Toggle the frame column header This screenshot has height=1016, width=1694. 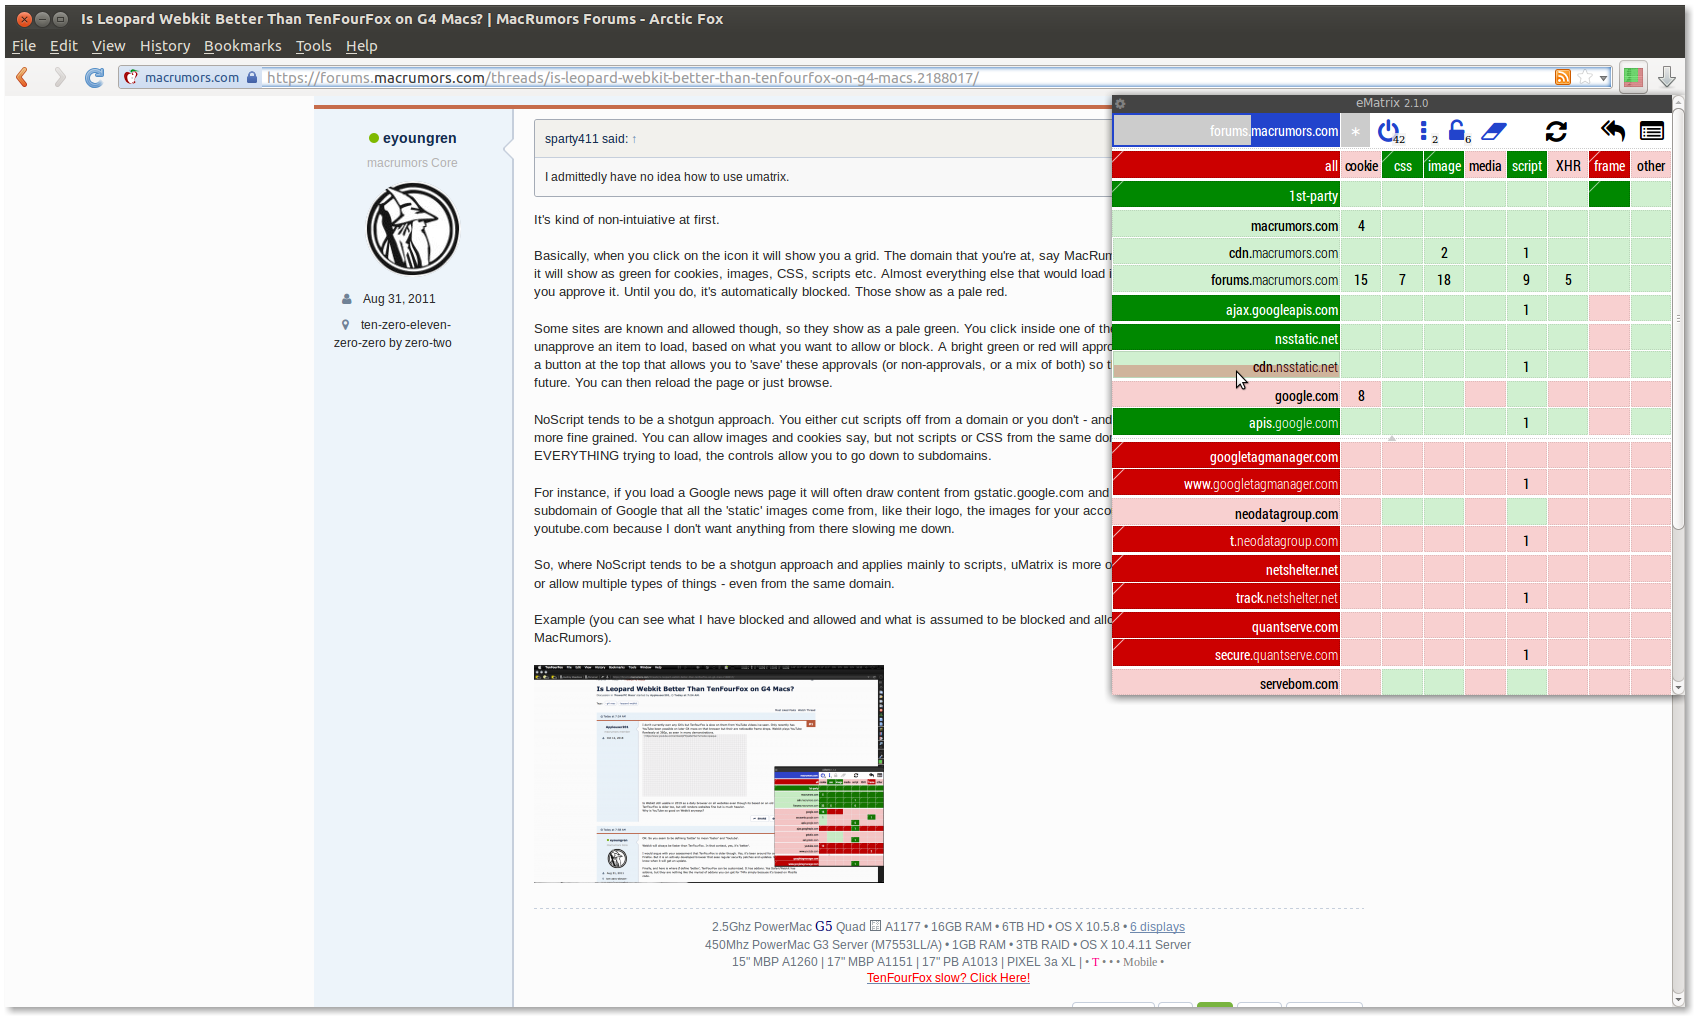[x=1609, y=166]
